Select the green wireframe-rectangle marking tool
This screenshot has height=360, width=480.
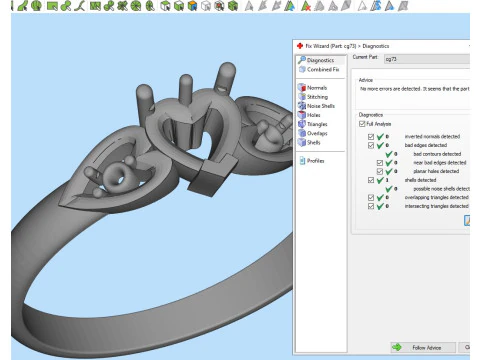coord(95,6)
